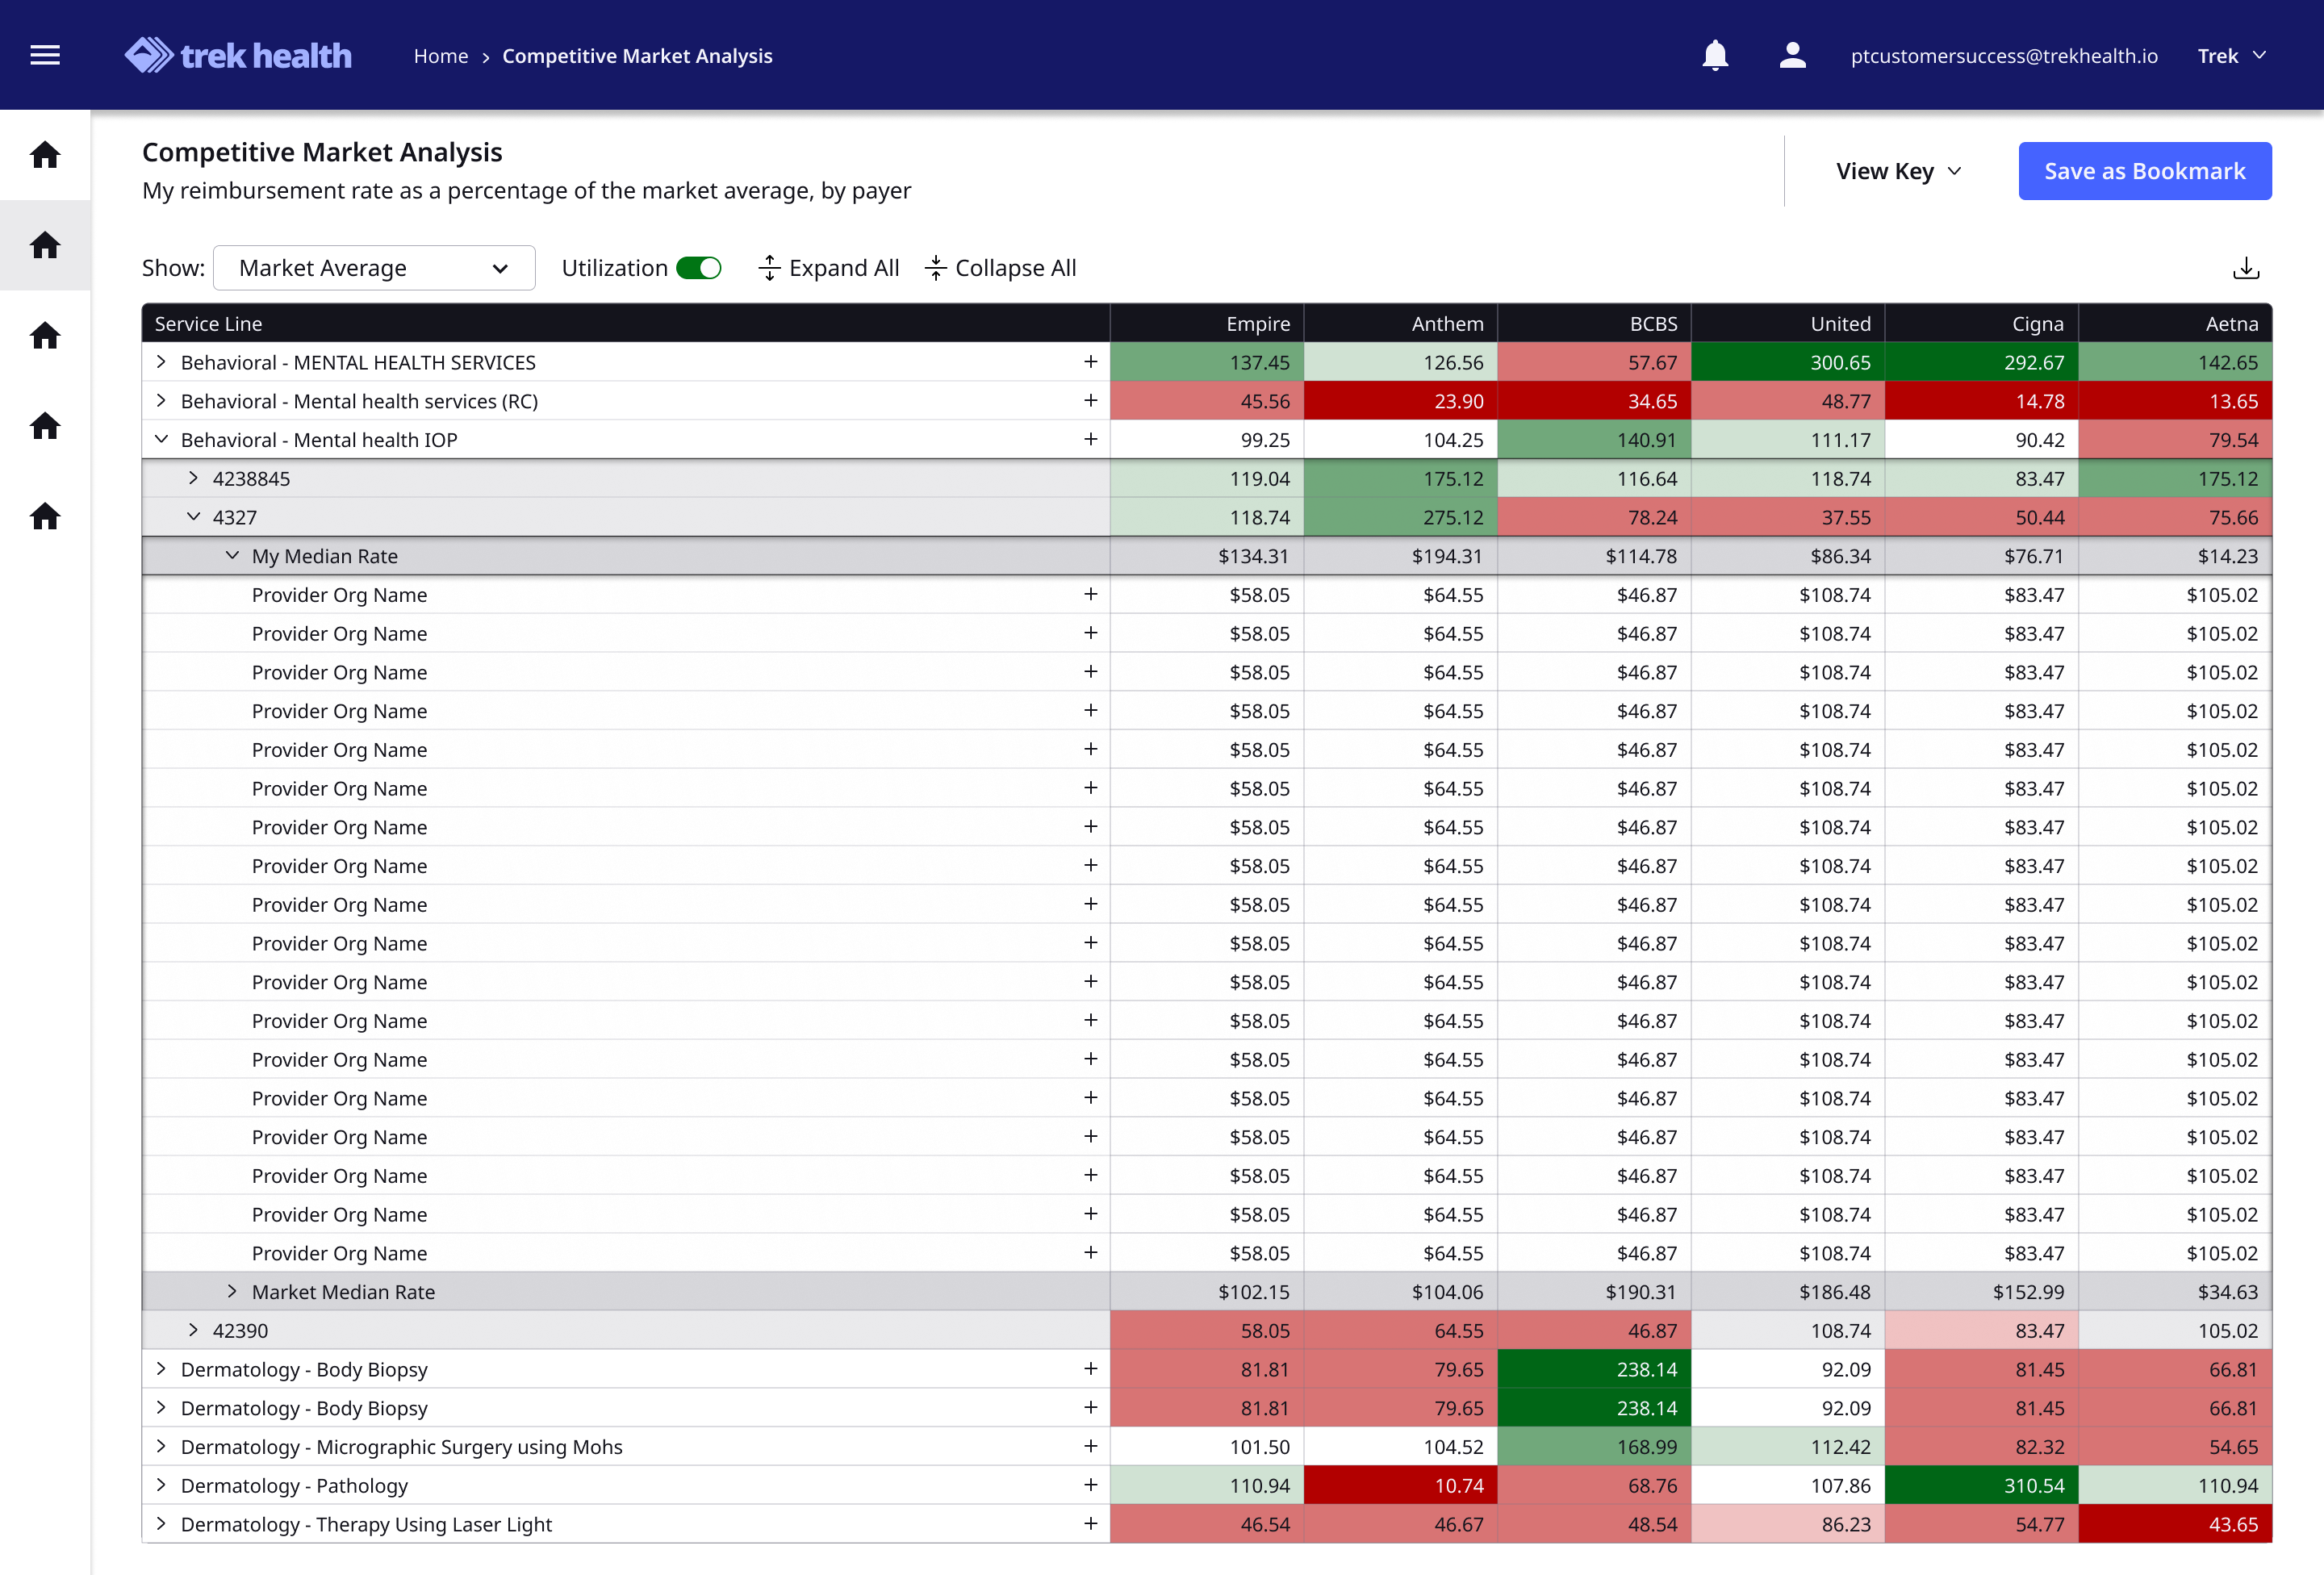Screen dimensions: 2324x1575
Task: Expand code row 42390
Action: pos(193,1331)
